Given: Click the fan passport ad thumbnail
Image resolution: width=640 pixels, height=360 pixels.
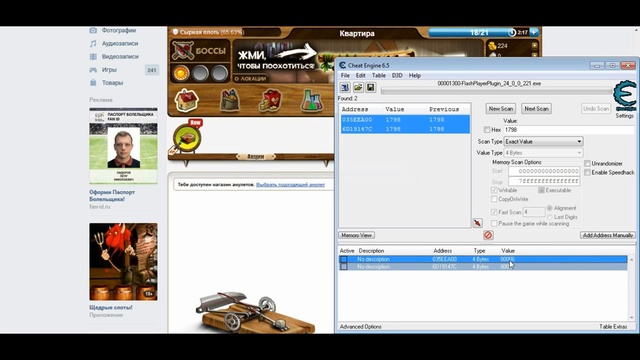Looking at the screenshot, I should 123,146.
